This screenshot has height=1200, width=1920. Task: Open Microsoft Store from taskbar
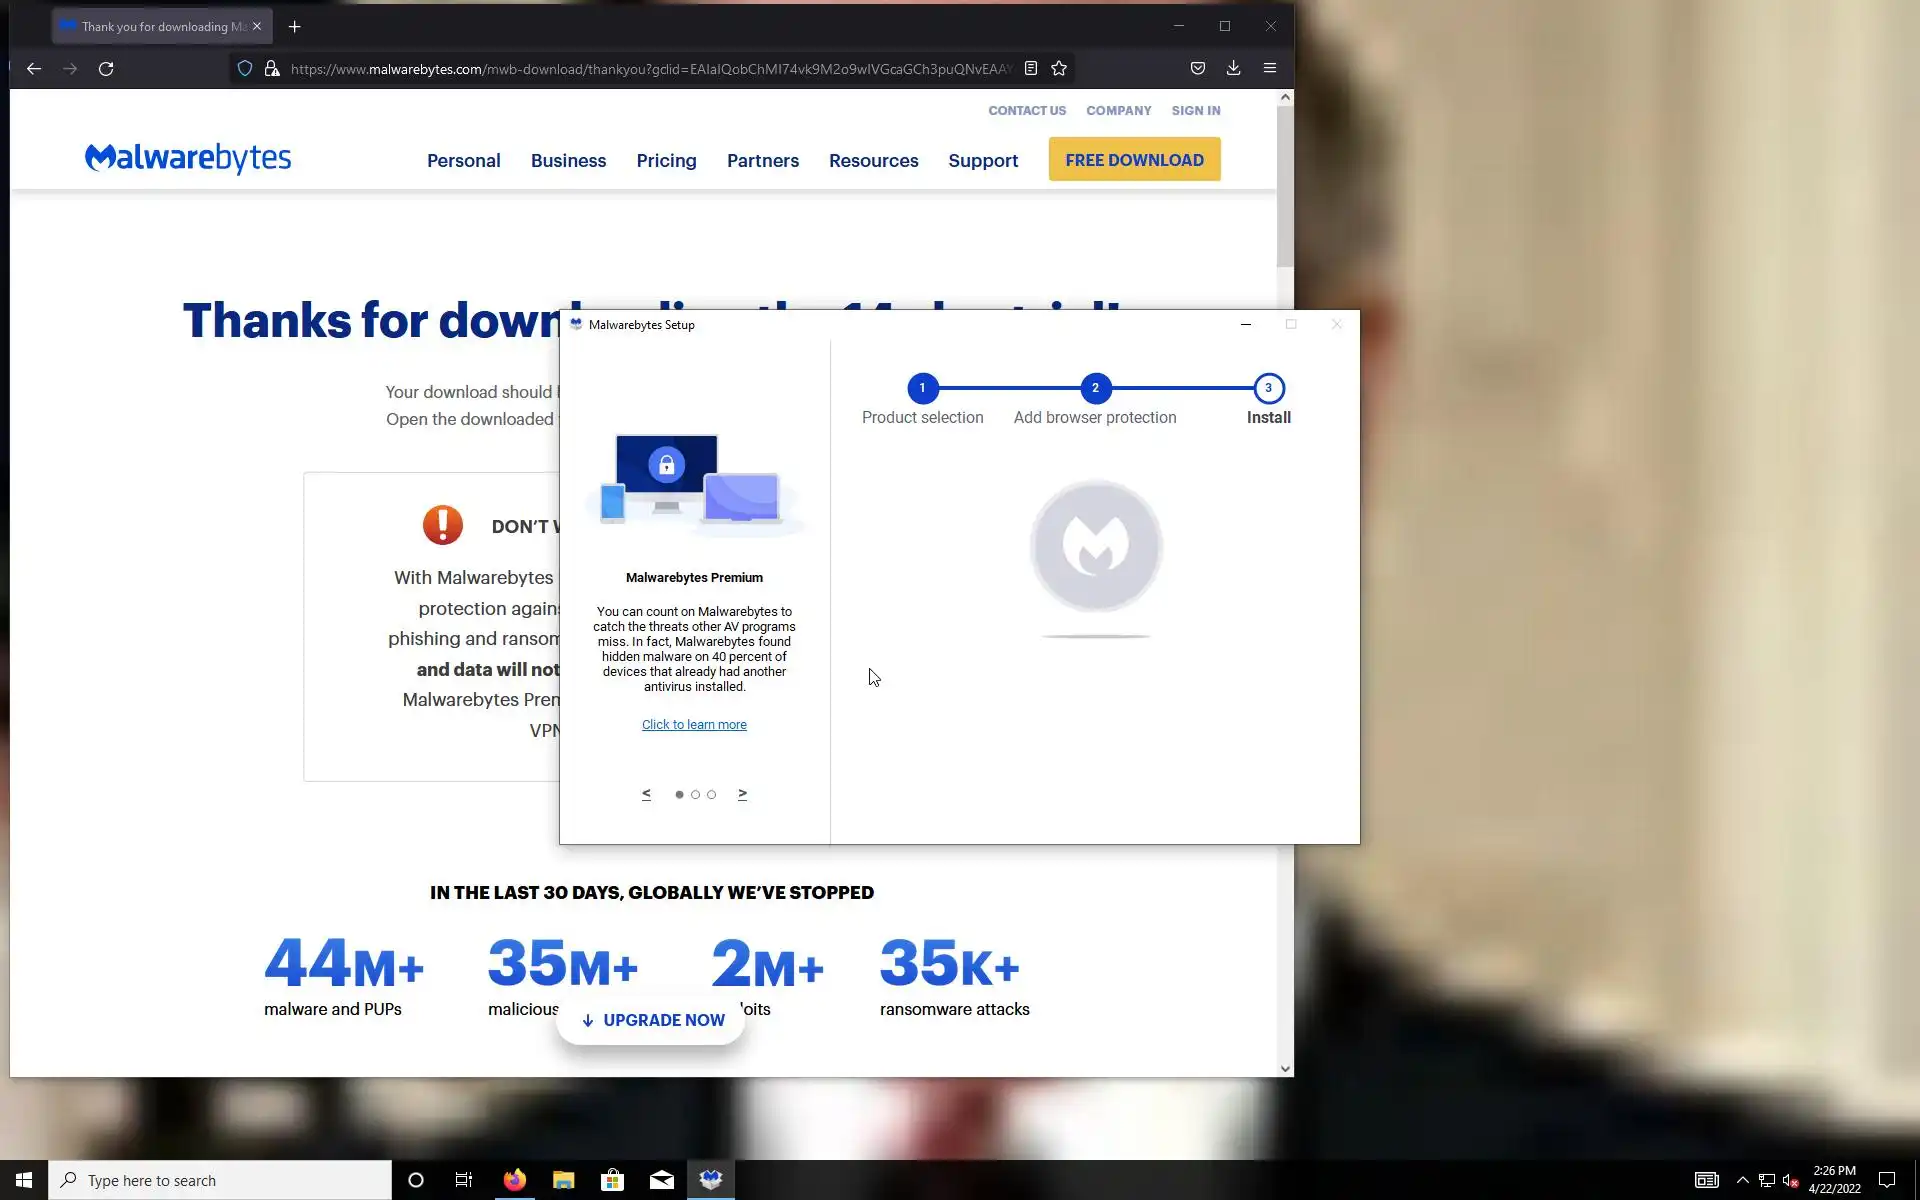[612, 1180]
